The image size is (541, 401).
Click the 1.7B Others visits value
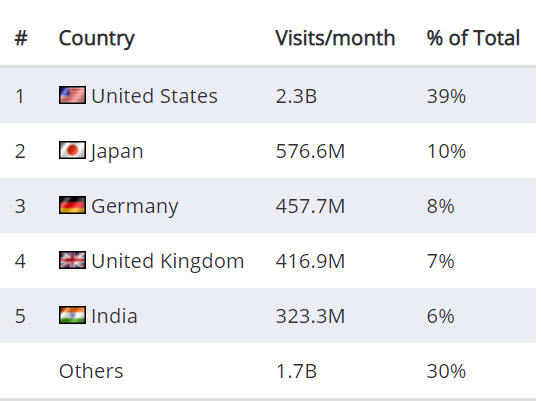[x=296, y=371]
